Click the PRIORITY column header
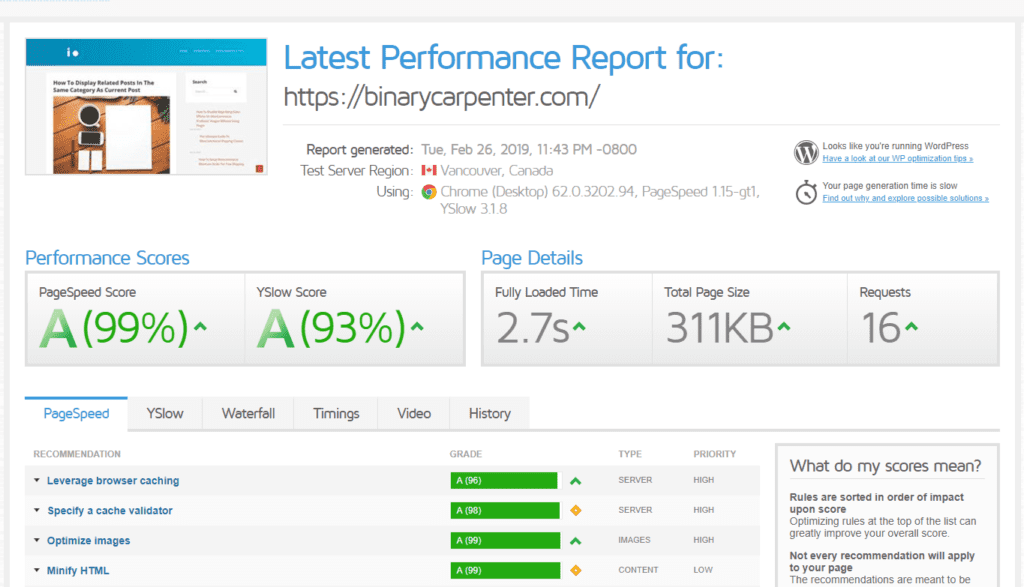This screenshot has height=587, width=1024. 714,454
